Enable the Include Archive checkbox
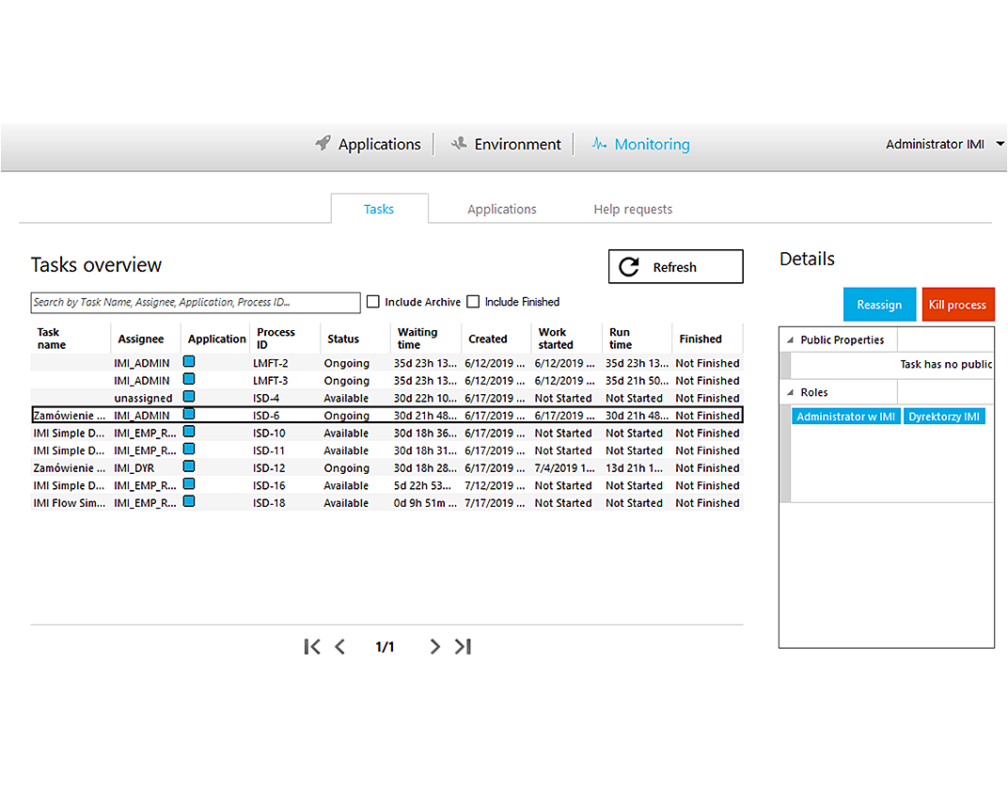Image resolution: width=1008 pixels, height=789 pixels. (x=373, y=302)
